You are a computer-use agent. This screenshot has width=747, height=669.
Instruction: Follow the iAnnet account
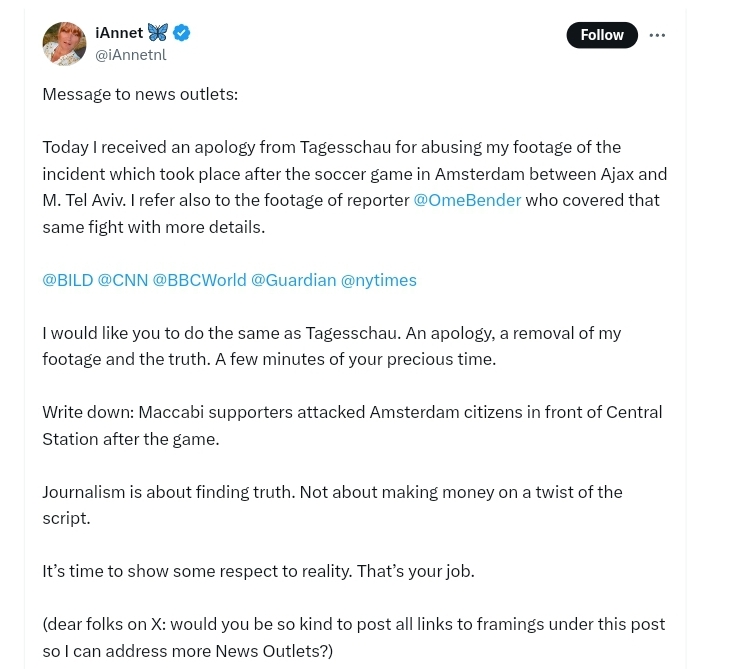(602, 35)
